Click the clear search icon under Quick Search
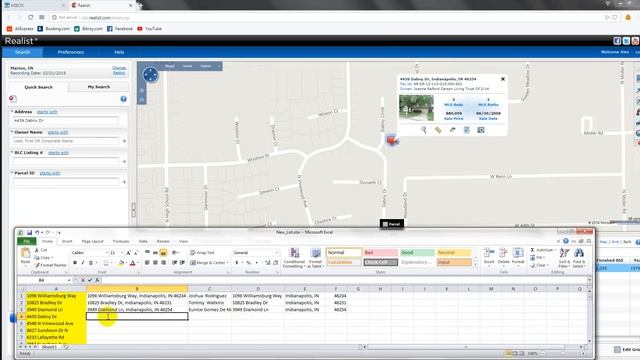 point(13,99)
